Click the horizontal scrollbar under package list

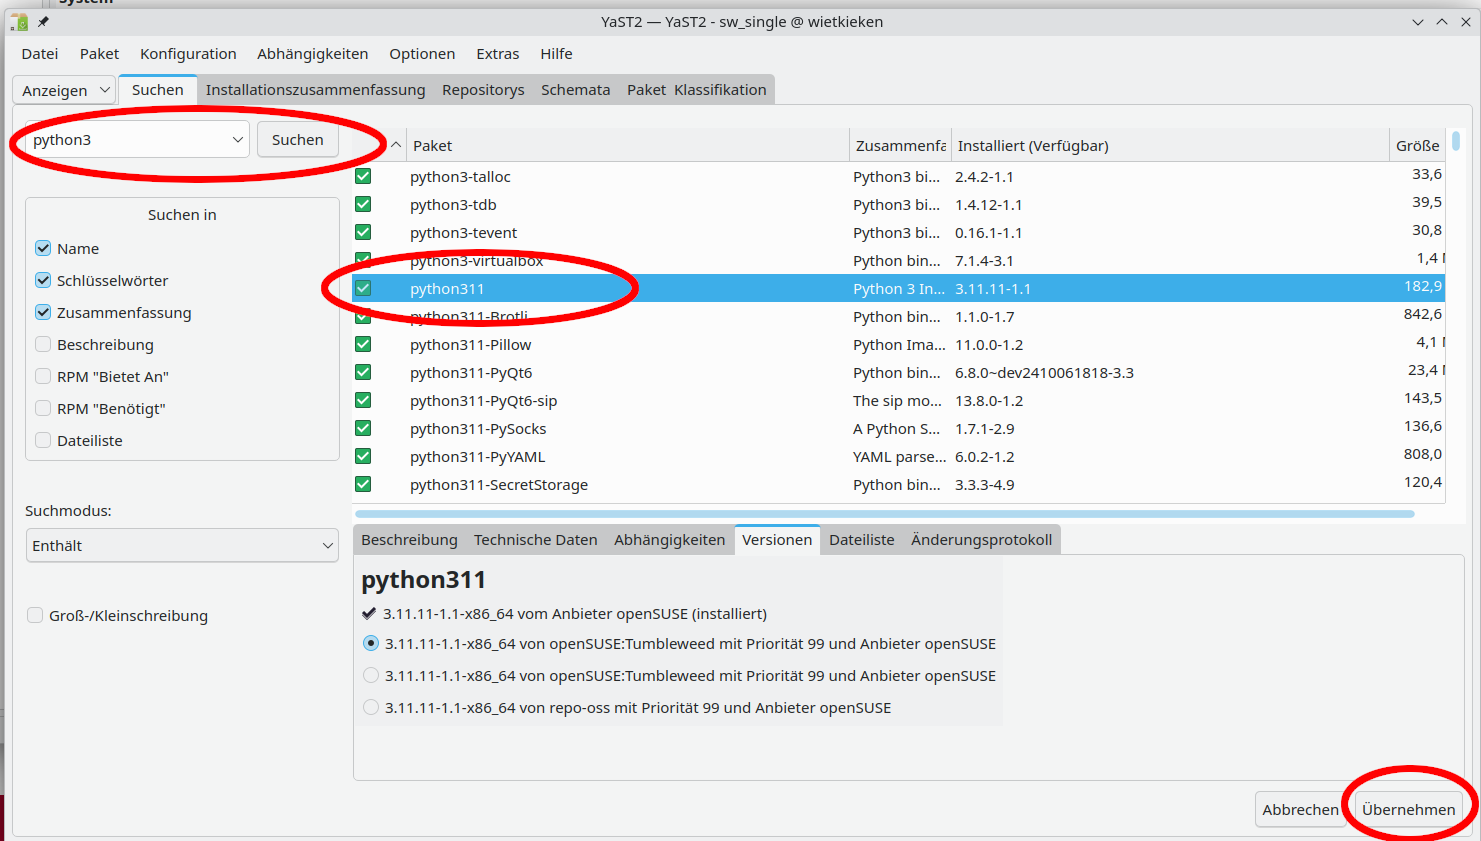click(884, 514)
